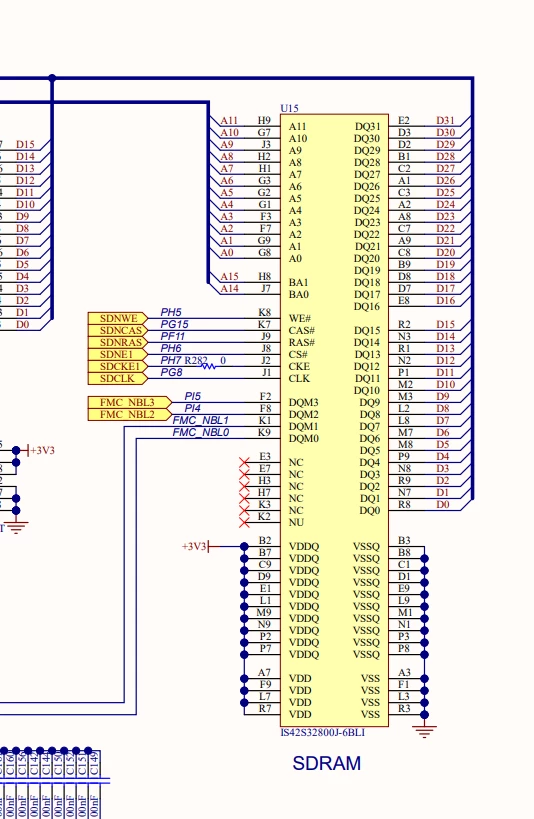The width and height of the screenshot is (534, 819).
Task: Select the DQM0 pin name
Action: coord(303,438)
